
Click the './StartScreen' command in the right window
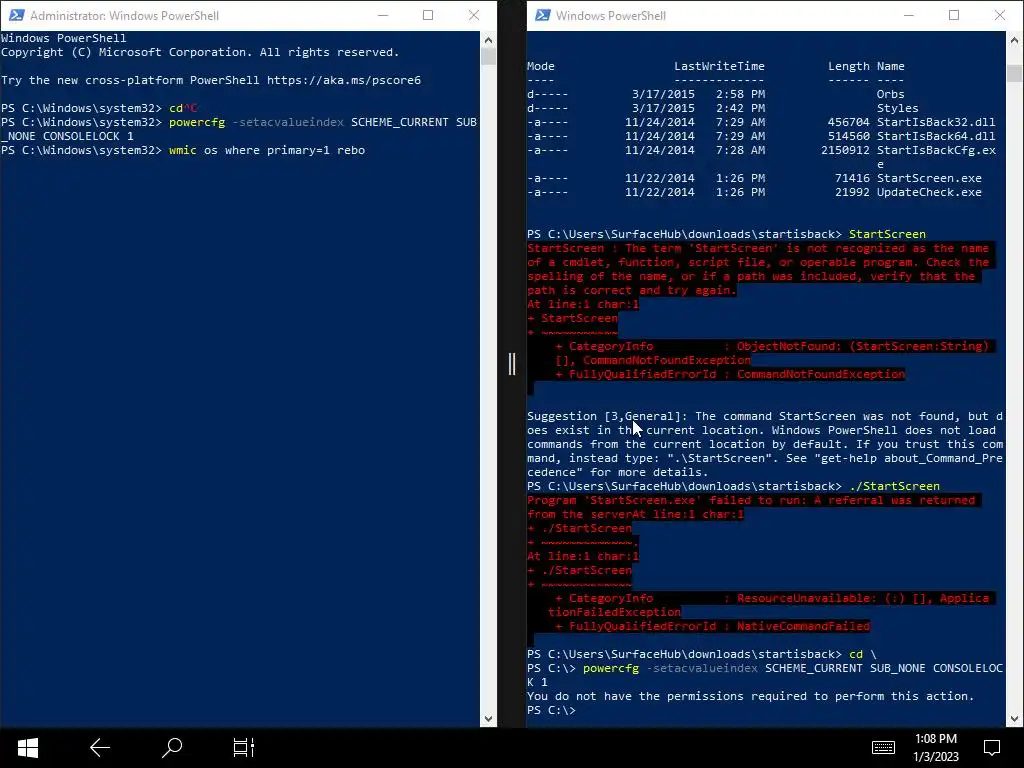click(x=894, y=486)
